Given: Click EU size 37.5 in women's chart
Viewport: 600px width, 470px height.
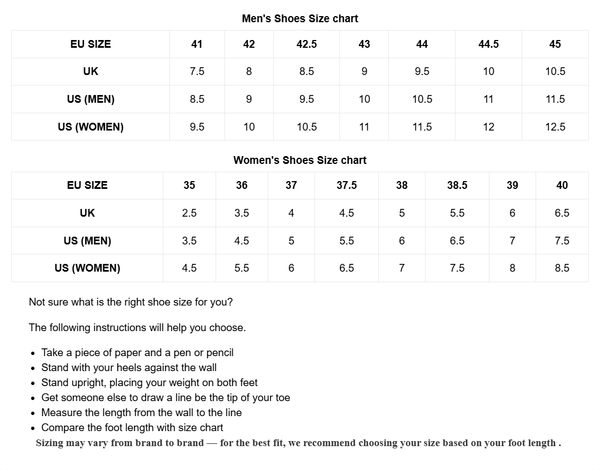Looking at the screenshot, I should click(346, 185).
